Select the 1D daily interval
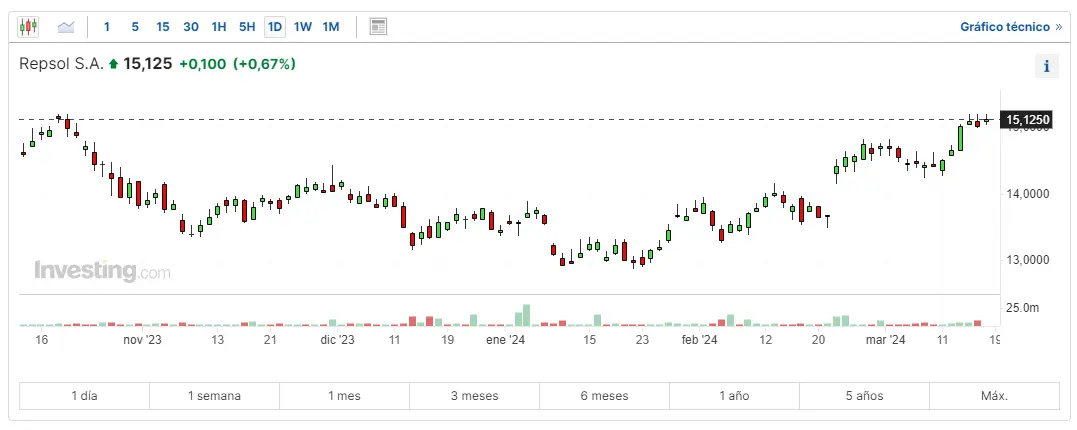1077x430 pixels. pos(275,27)
